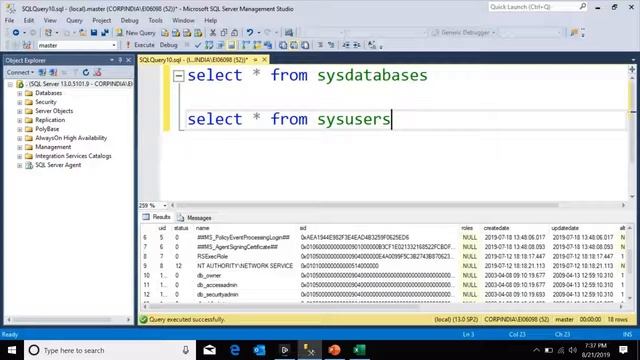Click the 'name' column header
The width and height of the screenshot is (640, 360).
[x=202, y=228]
